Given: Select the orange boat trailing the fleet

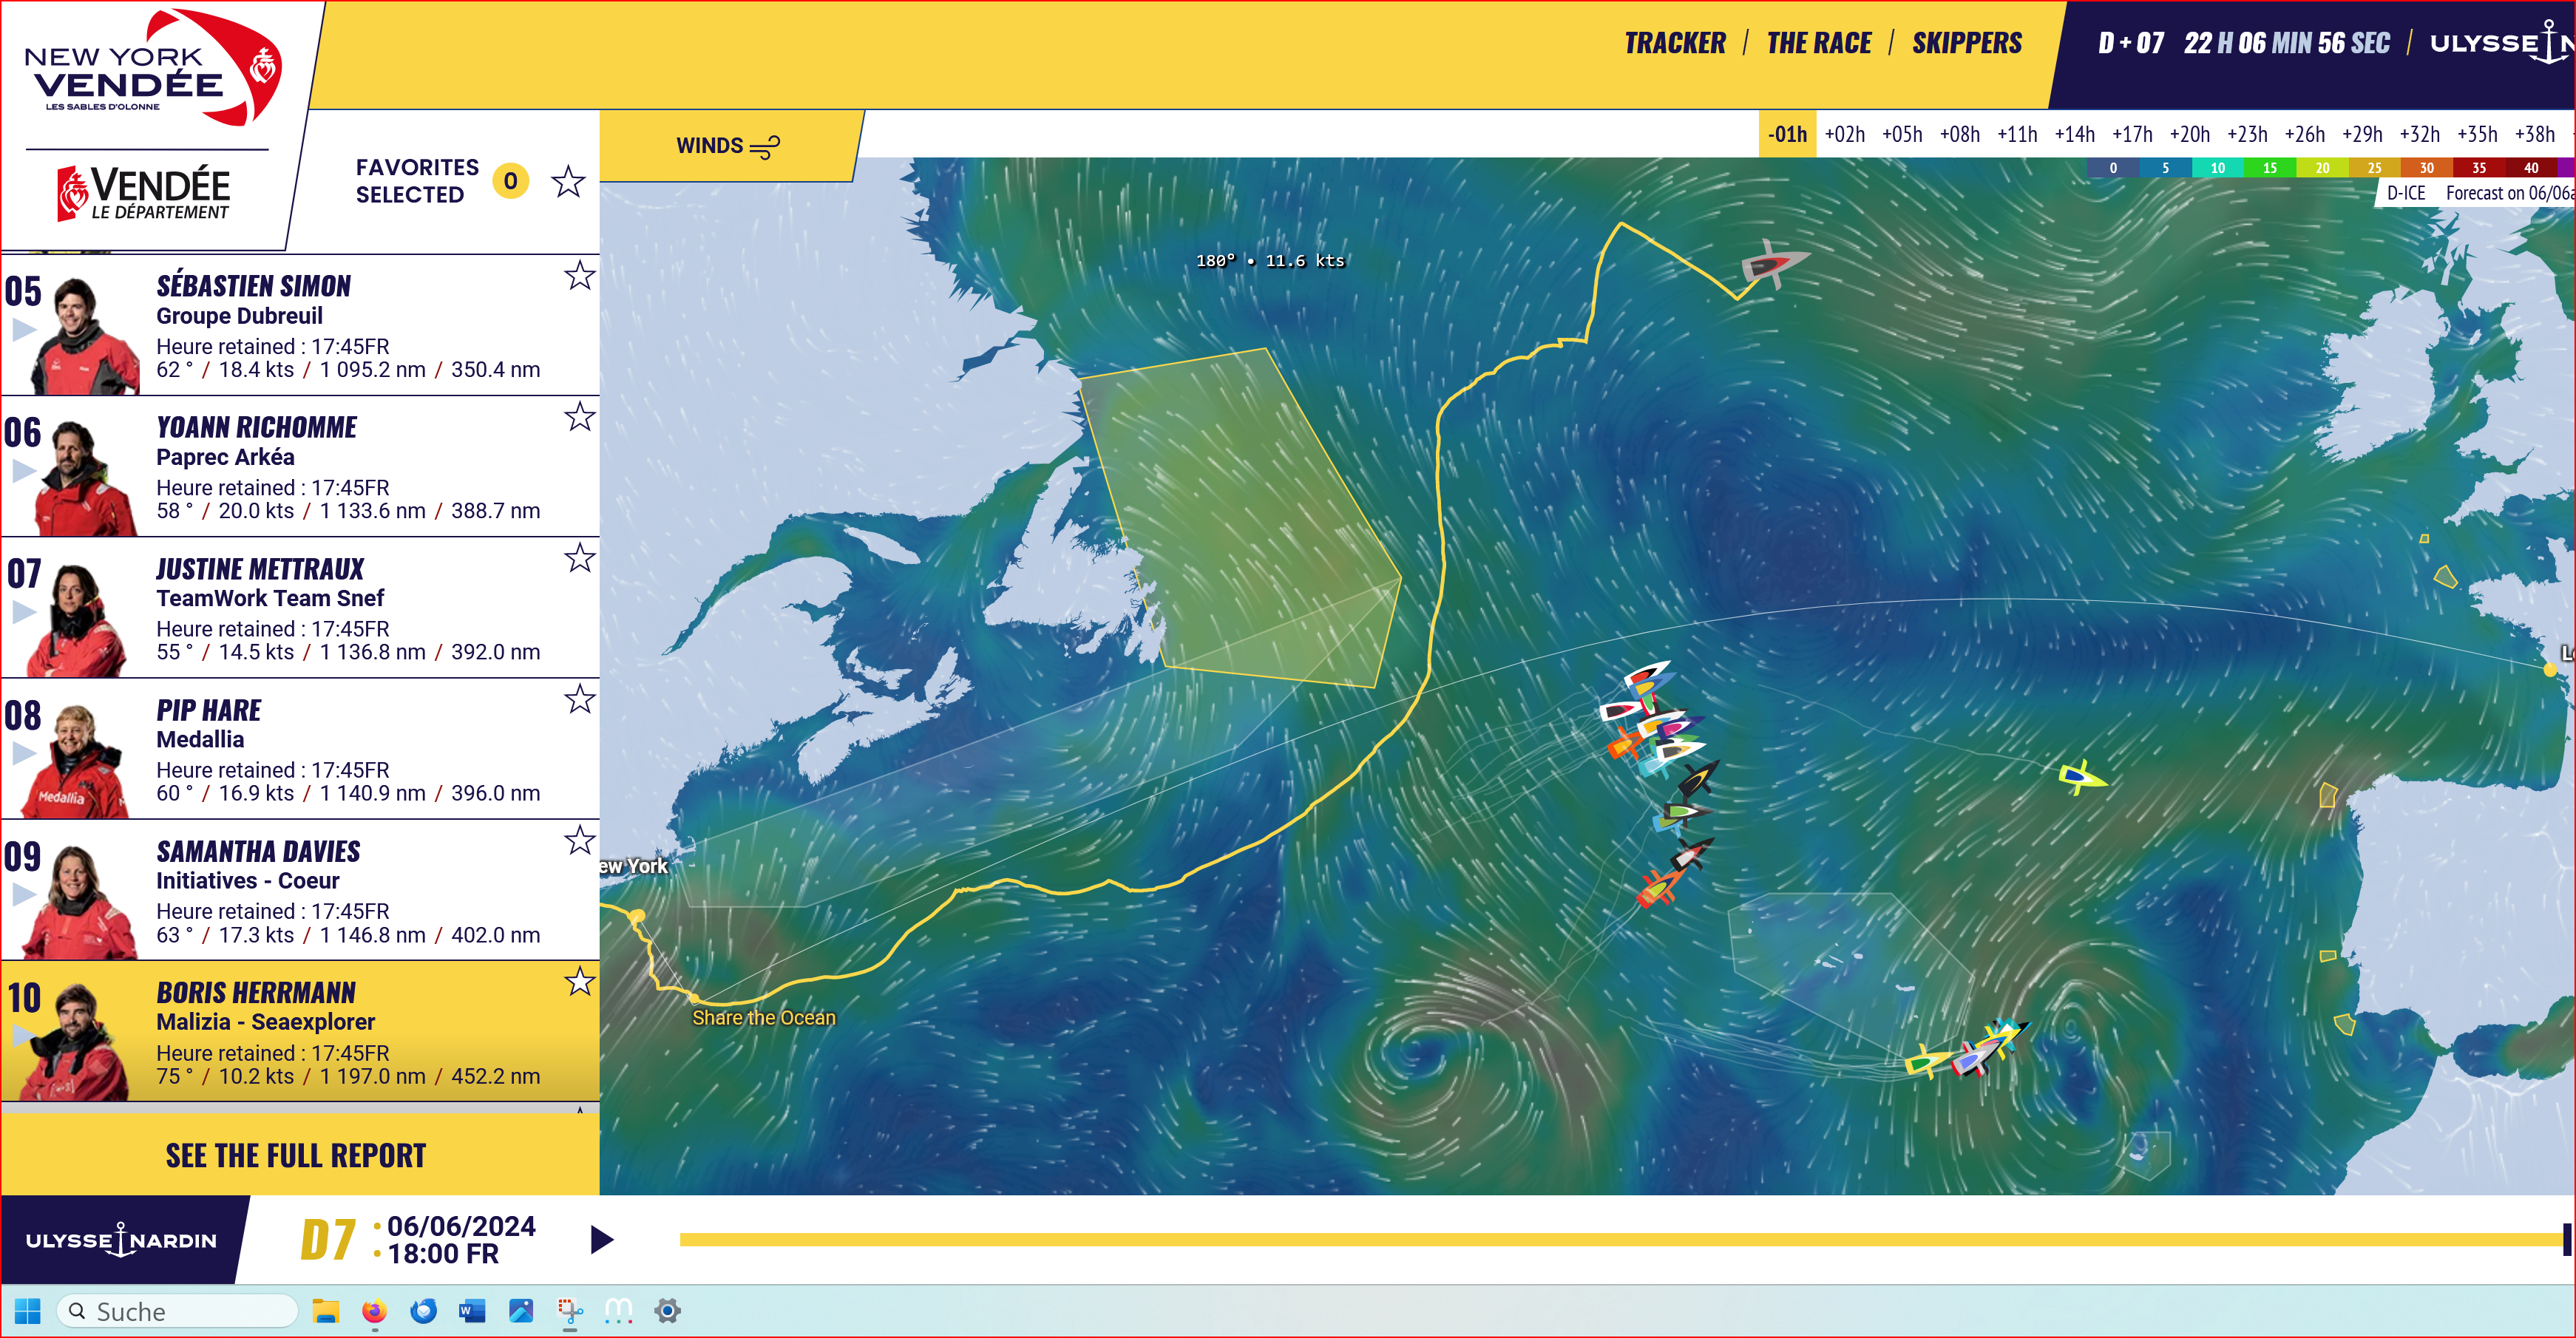Looking at the screenshot, I should [x=1660, y=886].
